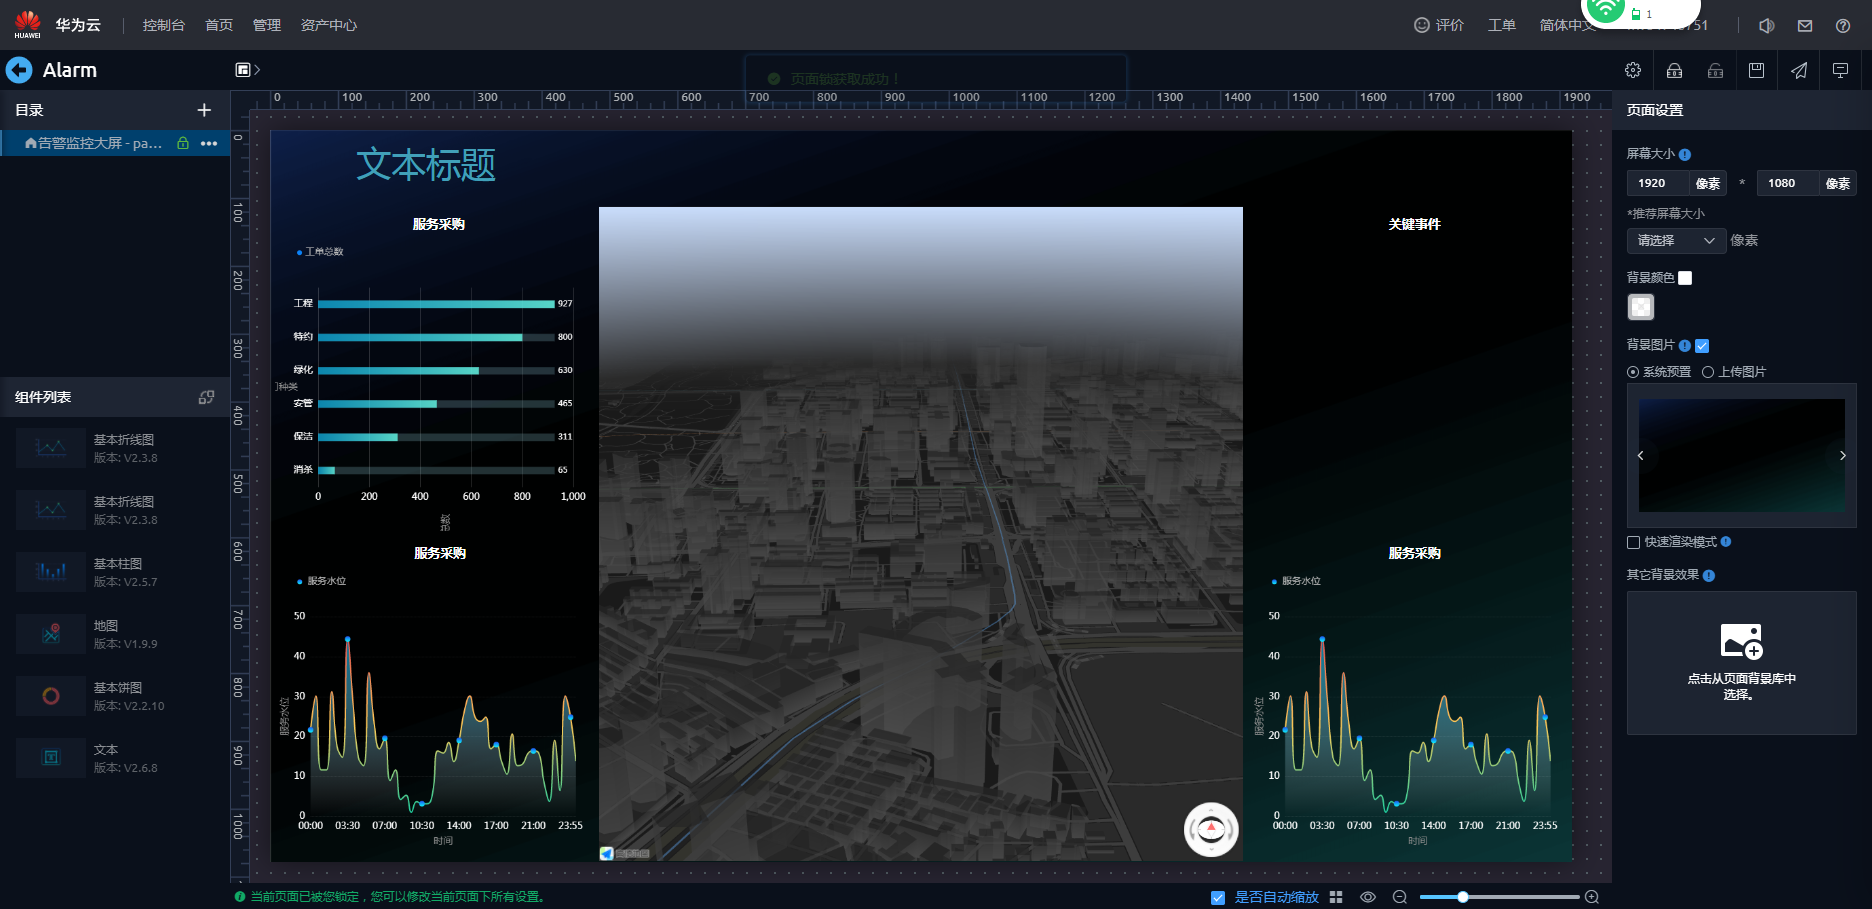This screenshot has width=1872, height=909.
Task: Click the 评价 feedback link
Action: point(1439,25)
